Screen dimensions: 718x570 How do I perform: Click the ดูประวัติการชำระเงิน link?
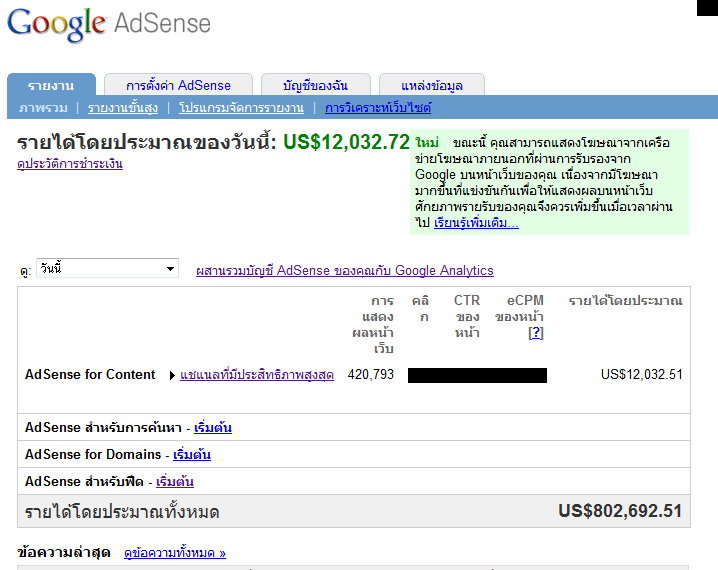[x=70, y=163]
